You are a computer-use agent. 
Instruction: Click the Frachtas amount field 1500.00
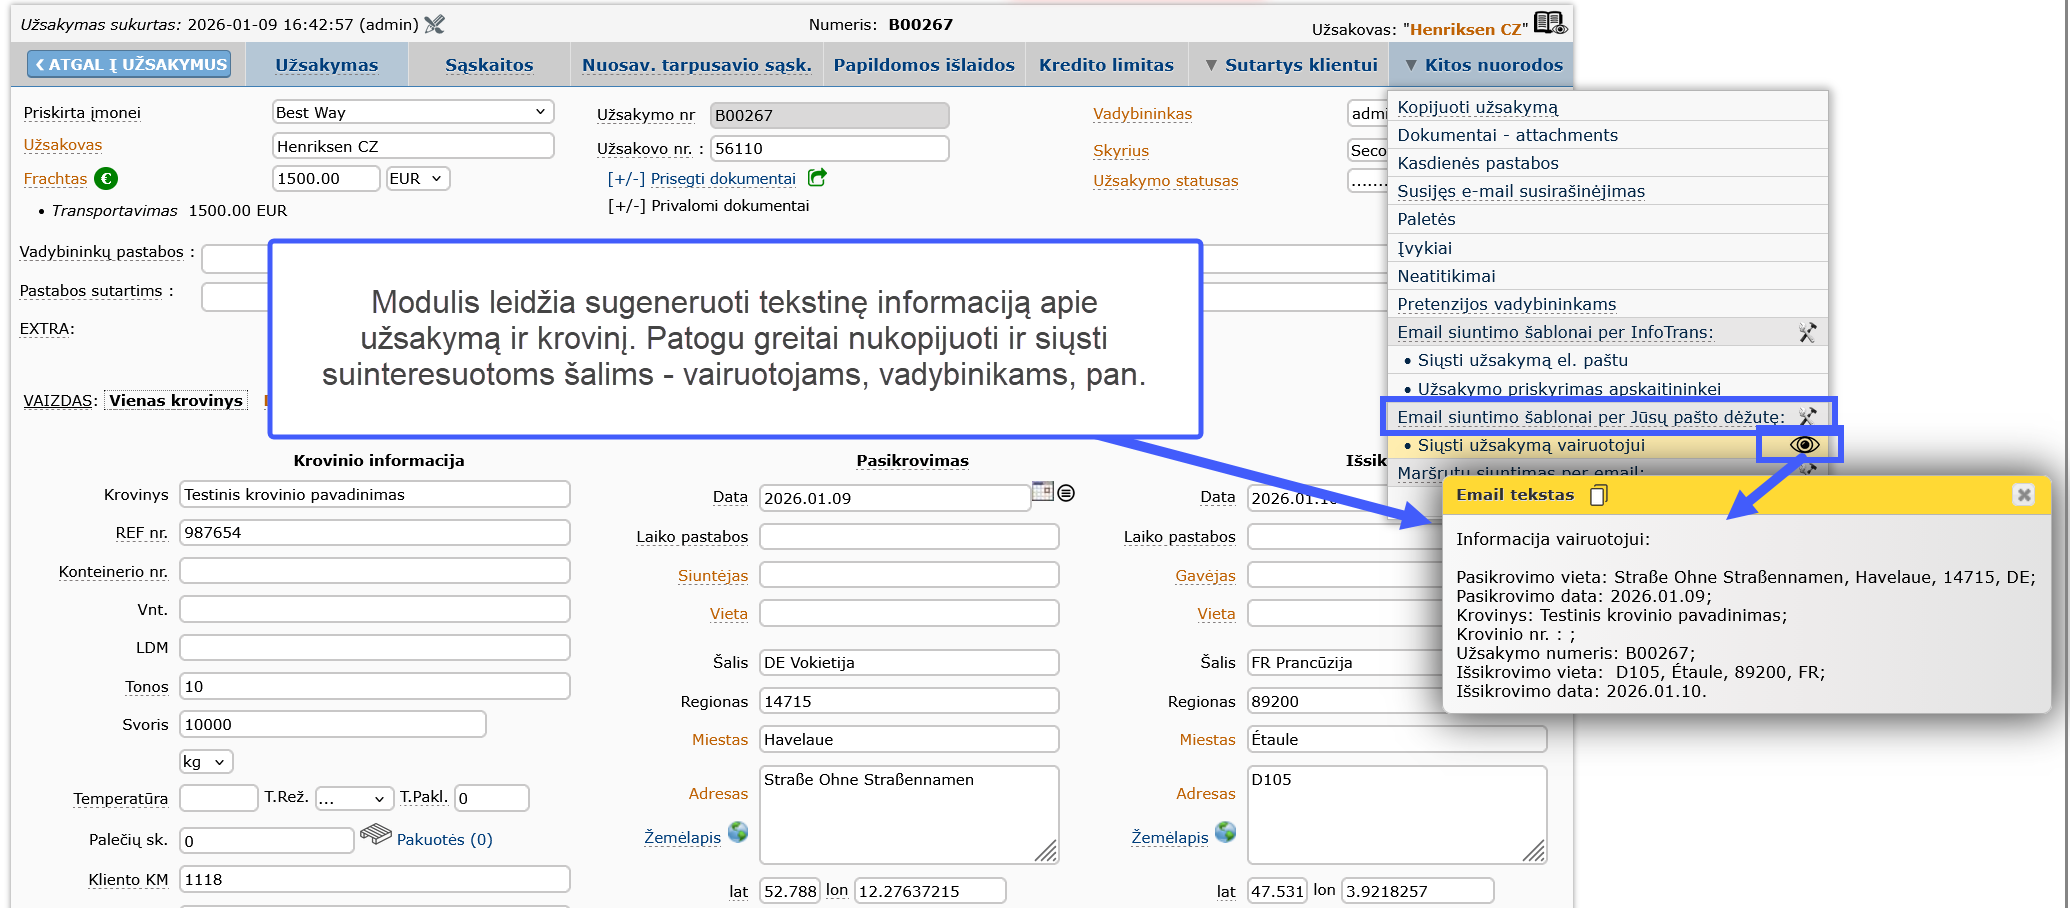pos(326,179)
